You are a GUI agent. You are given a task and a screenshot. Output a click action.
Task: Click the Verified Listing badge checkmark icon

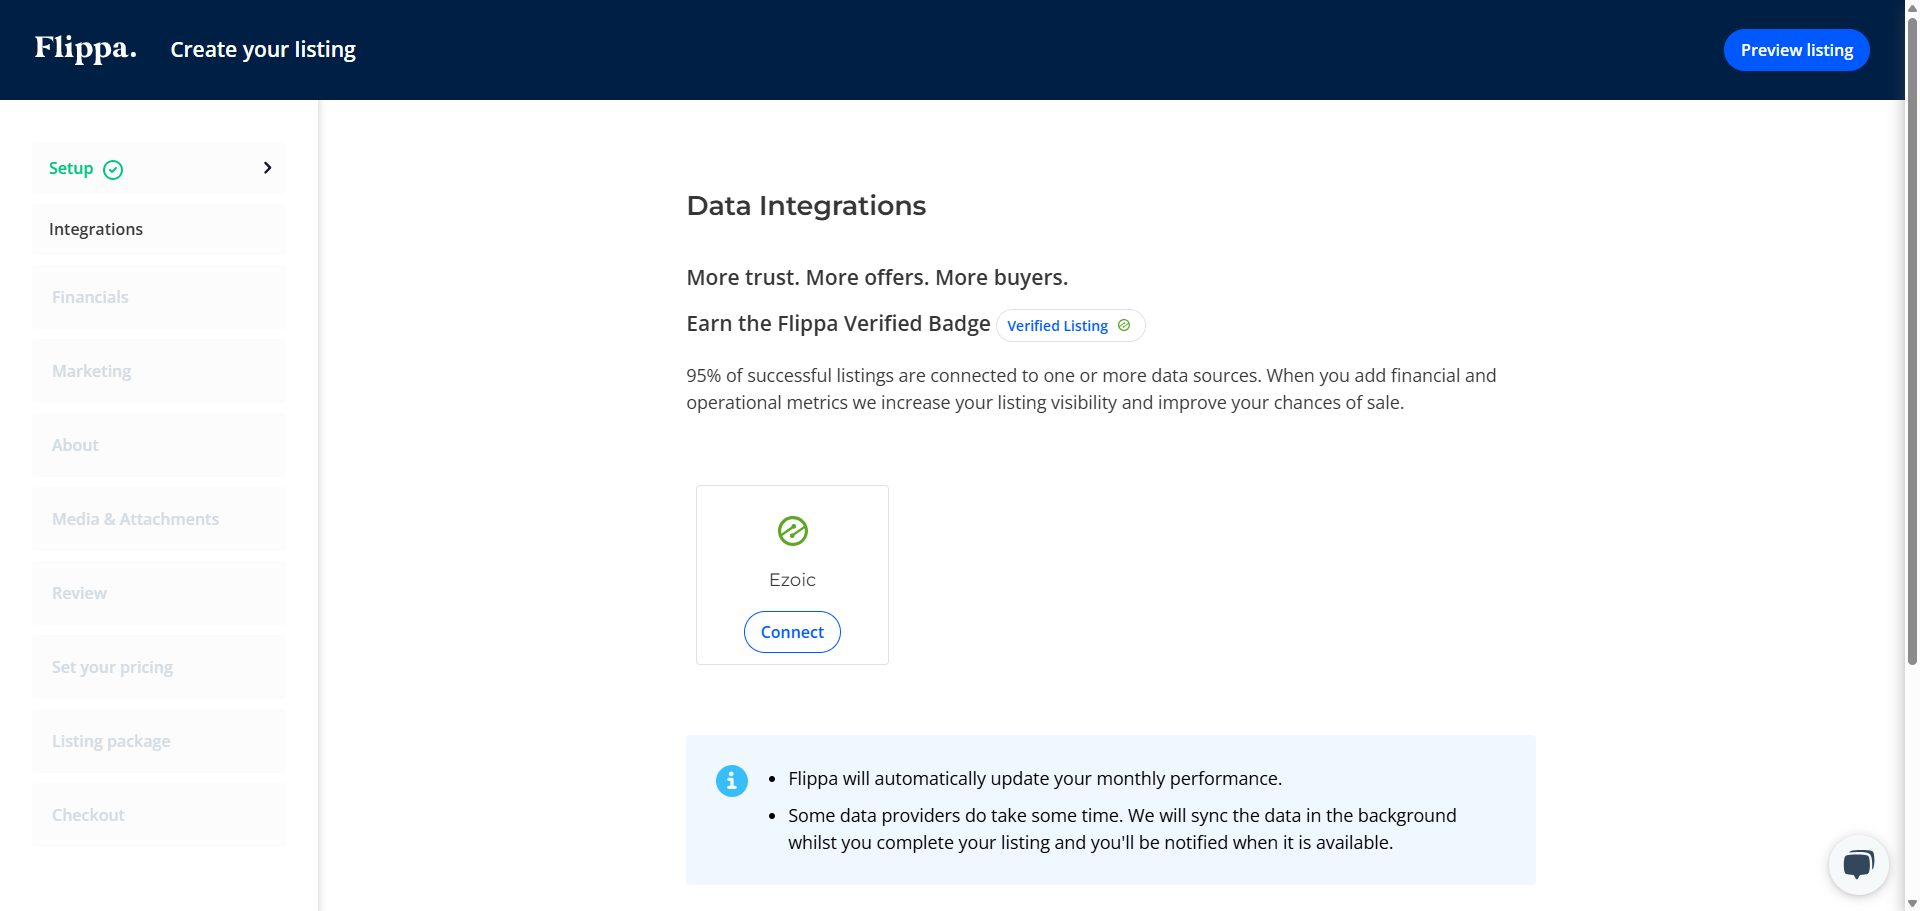point(1124,326)
